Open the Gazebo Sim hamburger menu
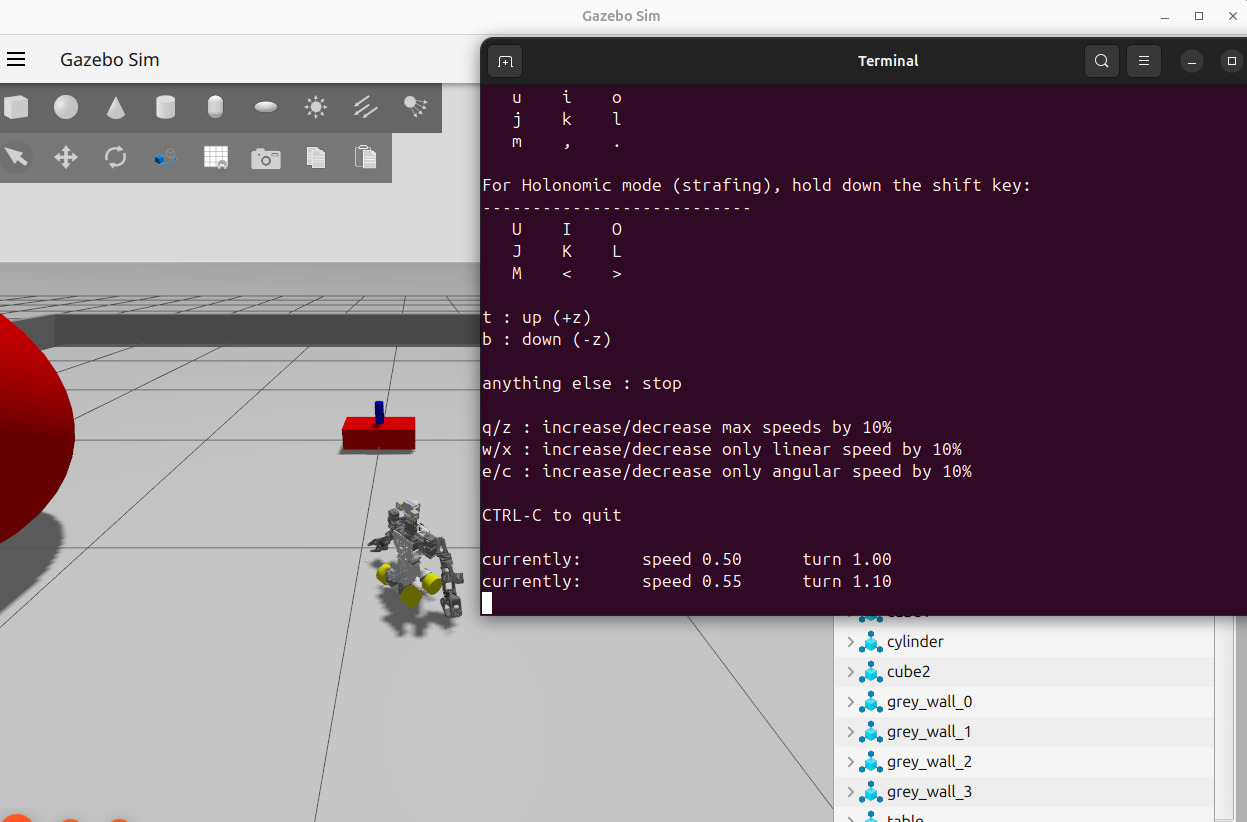 point(16,60)
